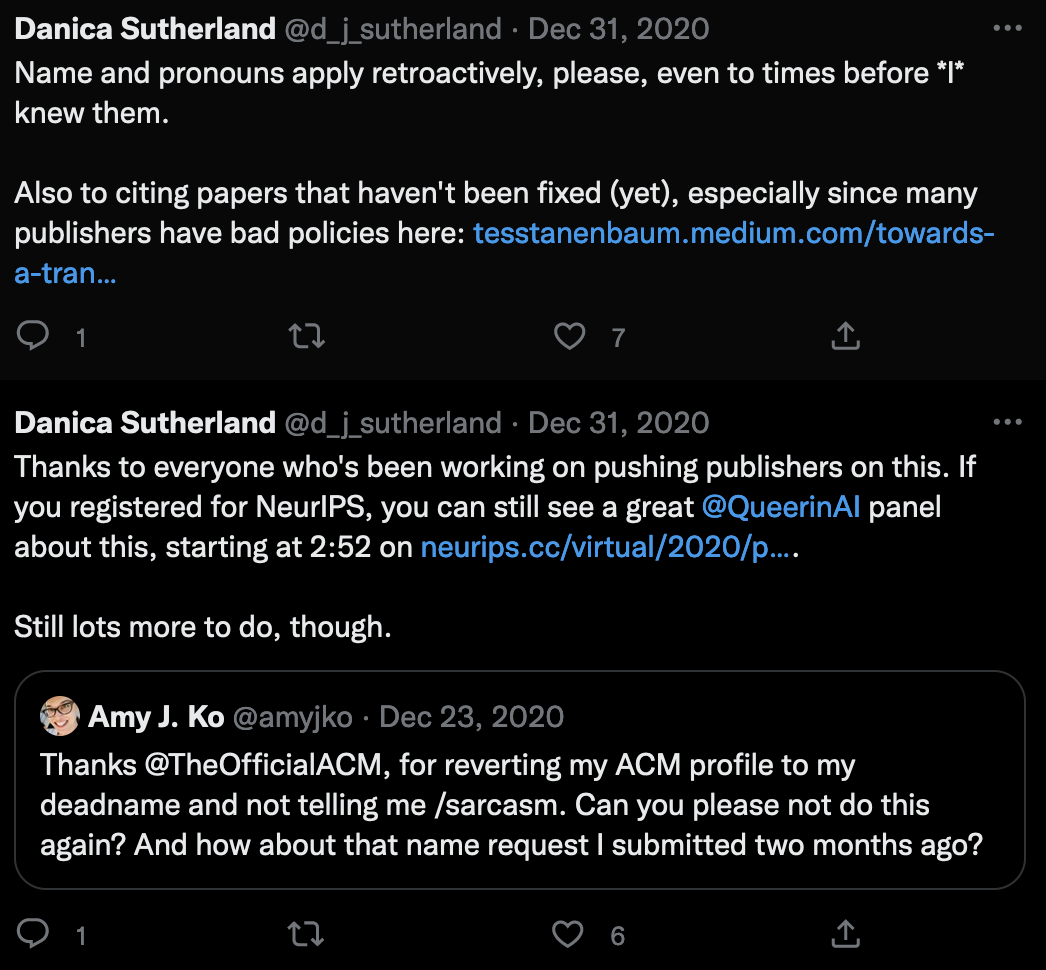Viewport: 1046px width, 970px height.
Task: Click the @d_j_sutherland handle on second tweet
Action: click(x=393, y=423)
